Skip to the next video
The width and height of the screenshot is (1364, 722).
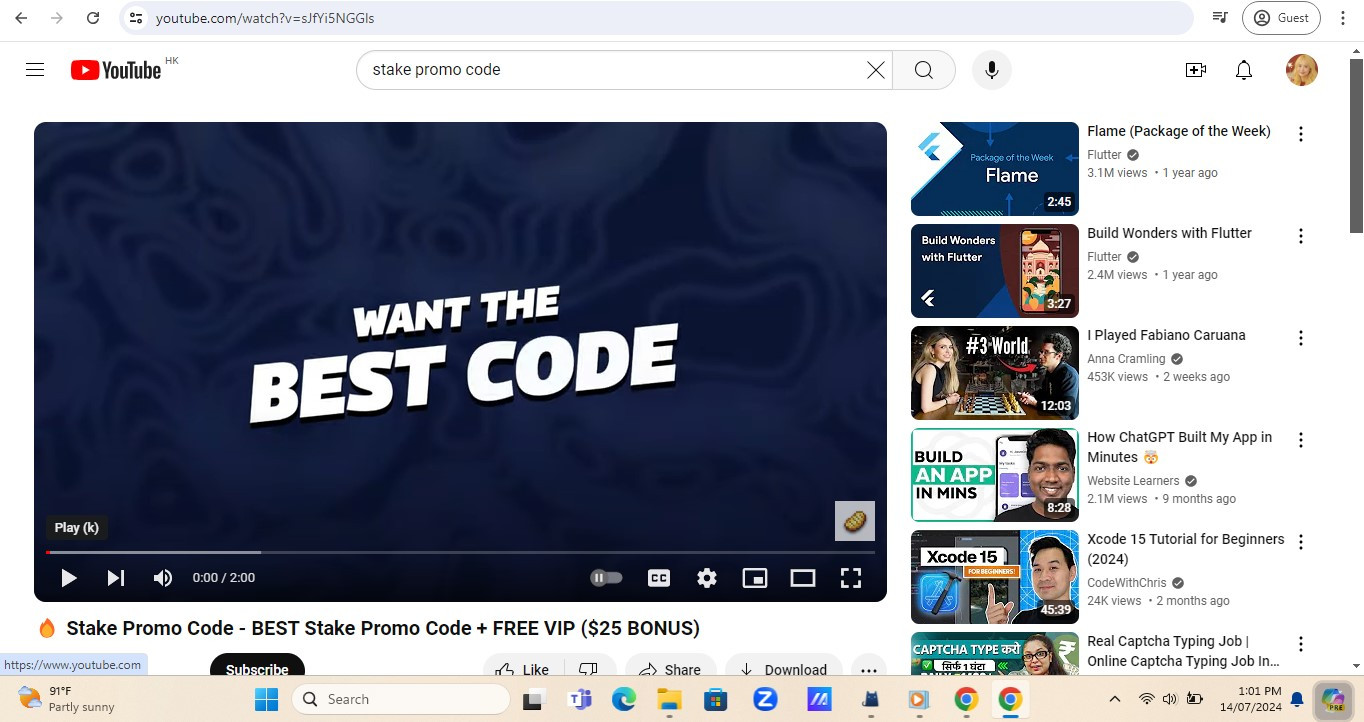click(116, 578)
